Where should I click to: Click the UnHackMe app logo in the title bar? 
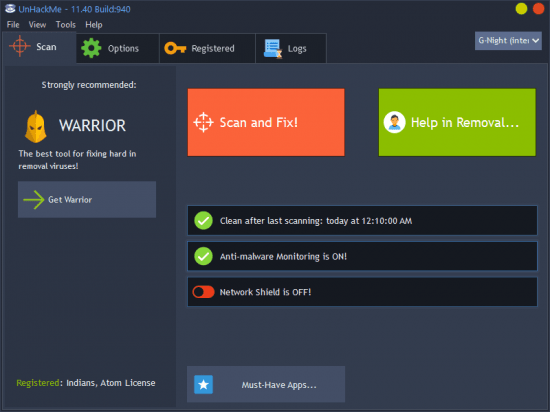[x=10, y=9]
